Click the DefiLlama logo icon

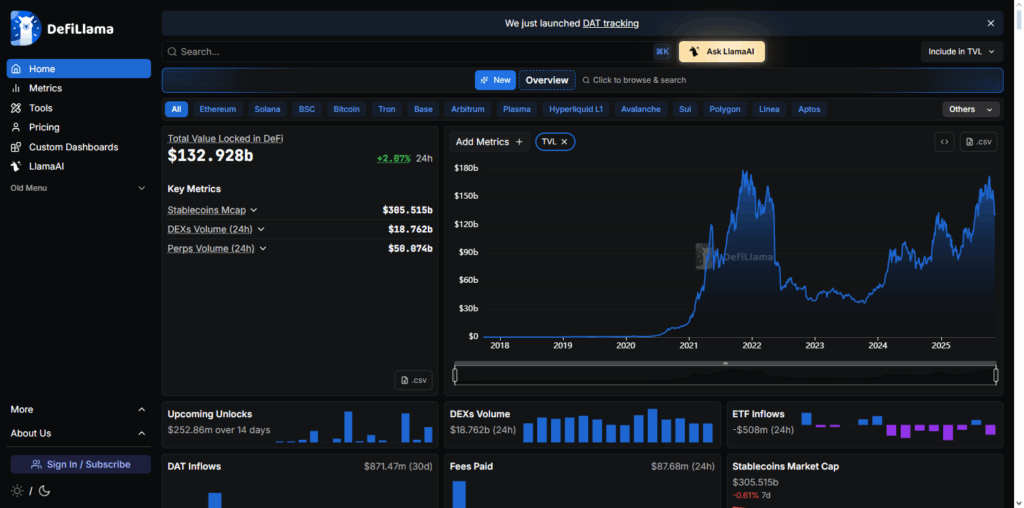coord(25,29)
